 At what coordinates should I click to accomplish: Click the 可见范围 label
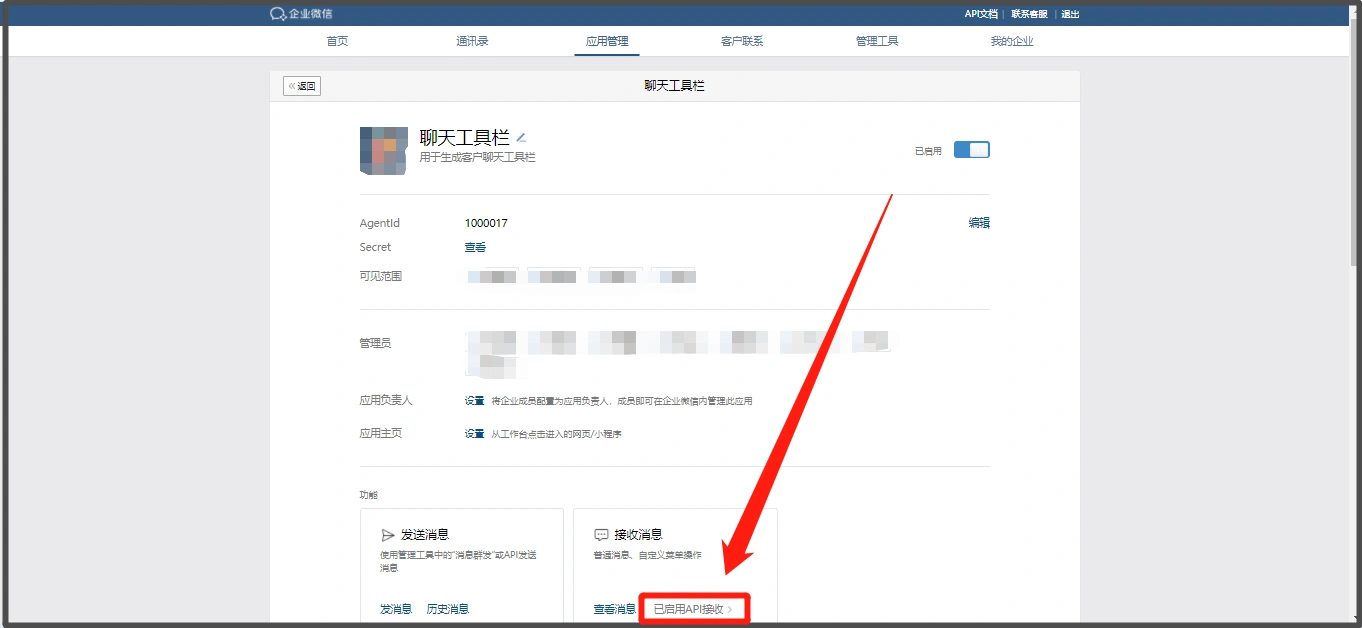point(381,276)
